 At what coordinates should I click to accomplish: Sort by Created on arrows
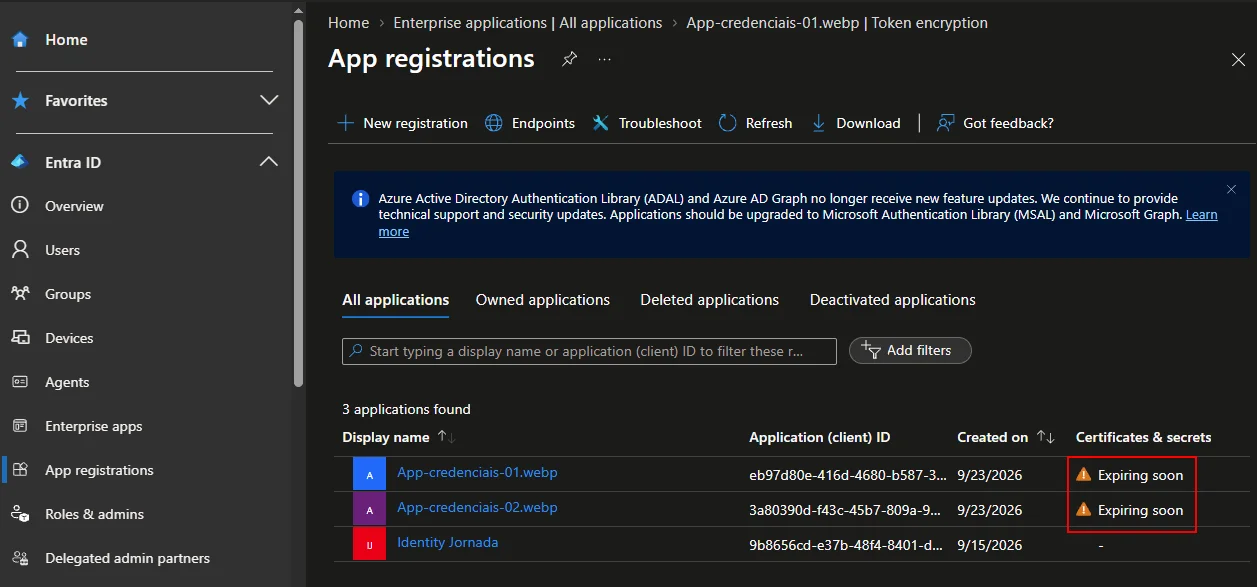click(x=1045, y=437)
